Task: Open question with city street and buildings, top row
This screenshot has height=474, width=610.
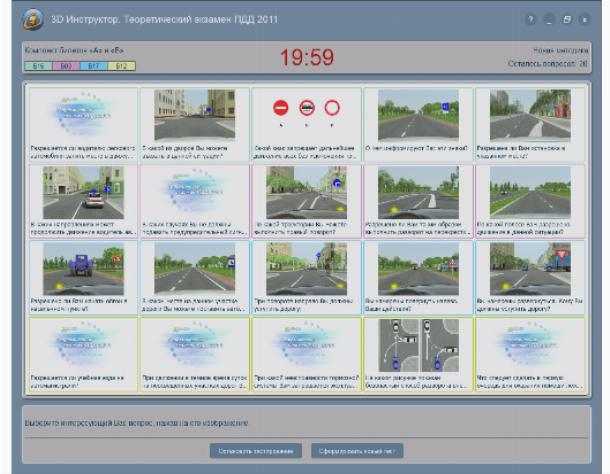Action: pyautogui.click(x=195, y=124)
